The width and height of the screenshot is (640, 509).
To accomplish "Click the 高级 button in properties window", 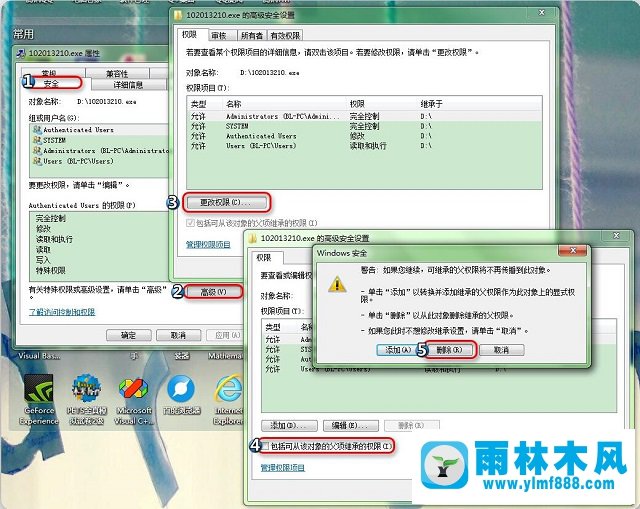I will [213, 292].
